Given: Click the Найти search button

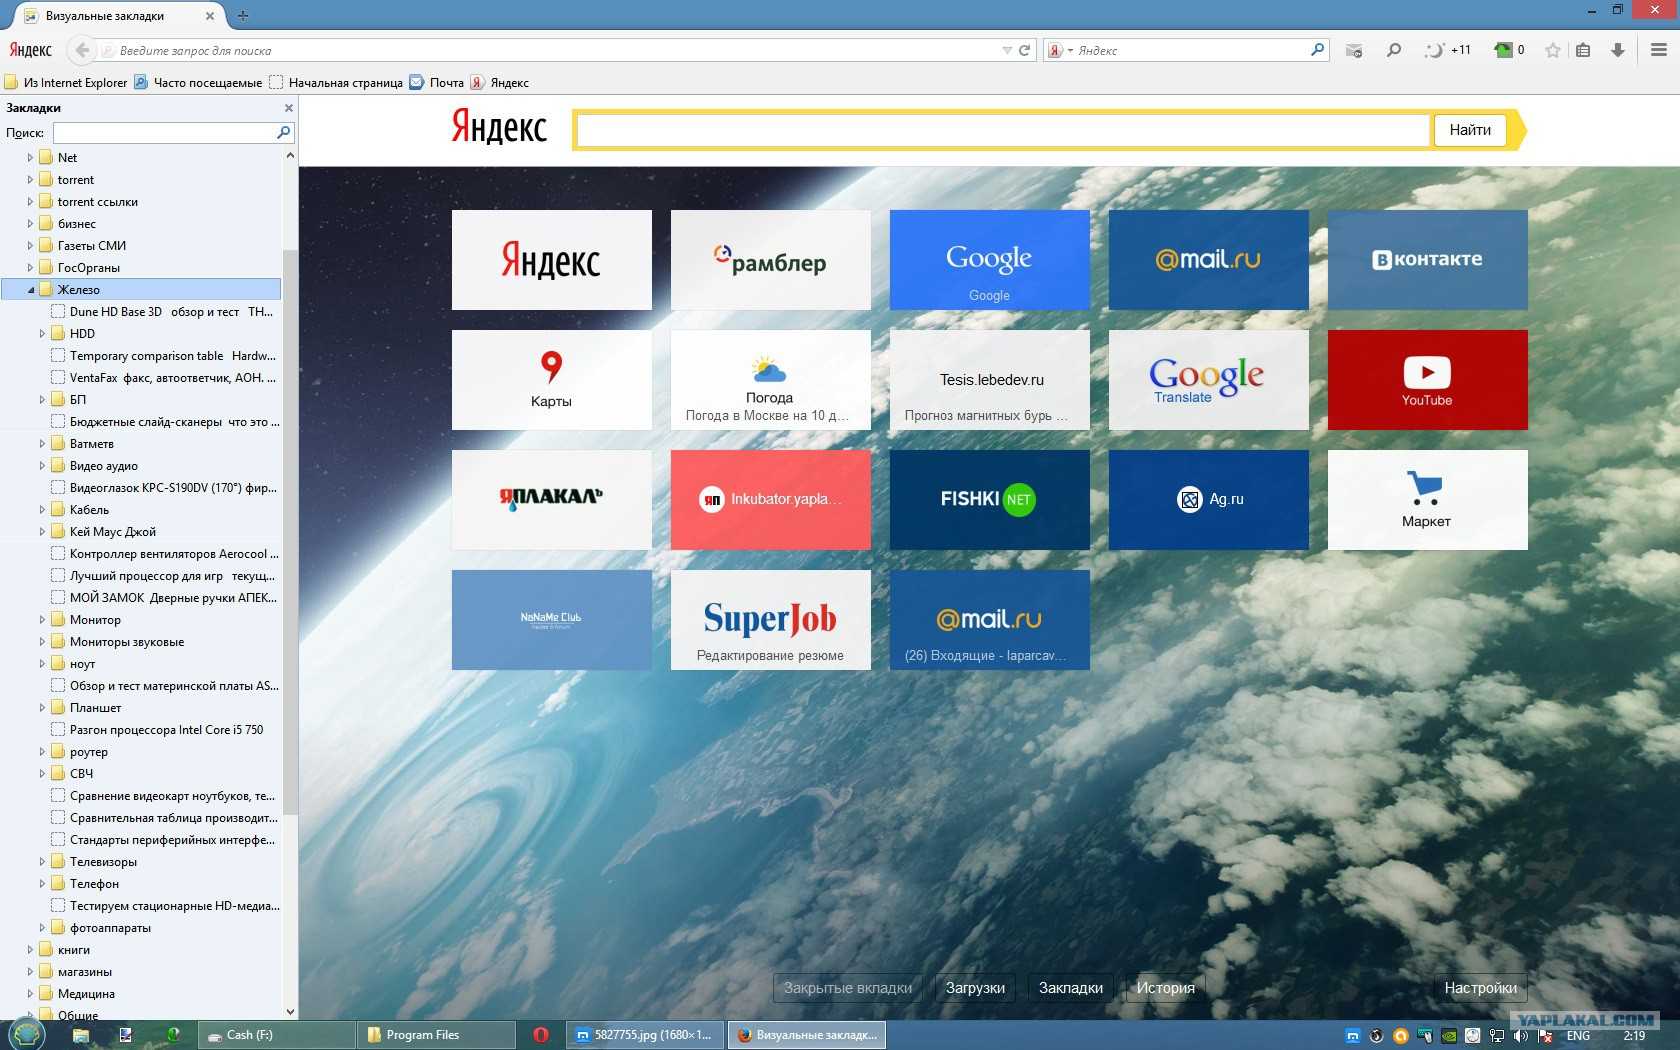Looking at the screenshot, I should click(1470, 130).
